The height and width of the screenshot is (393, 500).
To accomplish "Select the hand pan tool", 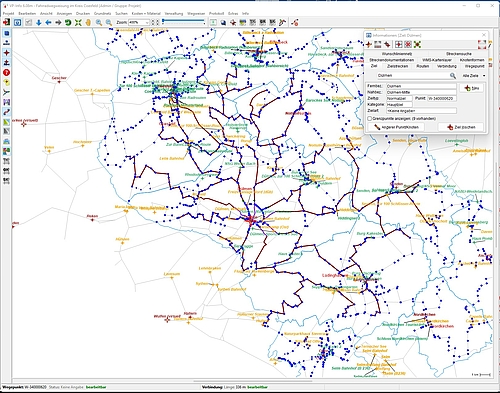I will coord(88,22).
